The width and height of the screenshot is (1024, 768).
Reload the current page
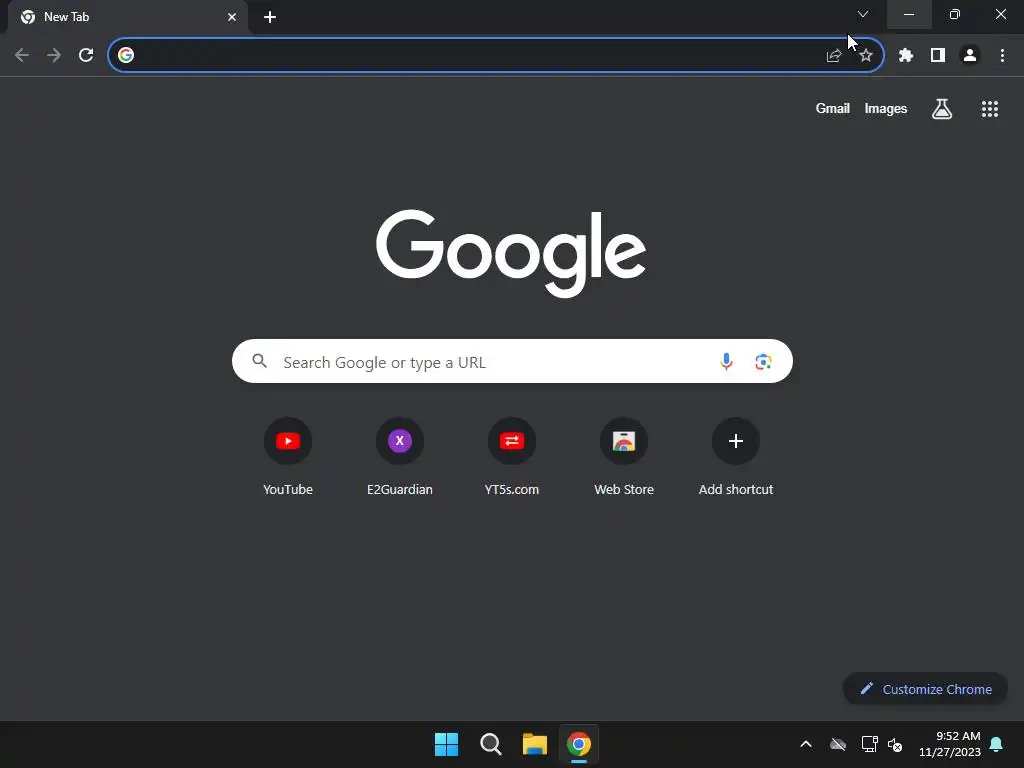click(x=86, y=56)
